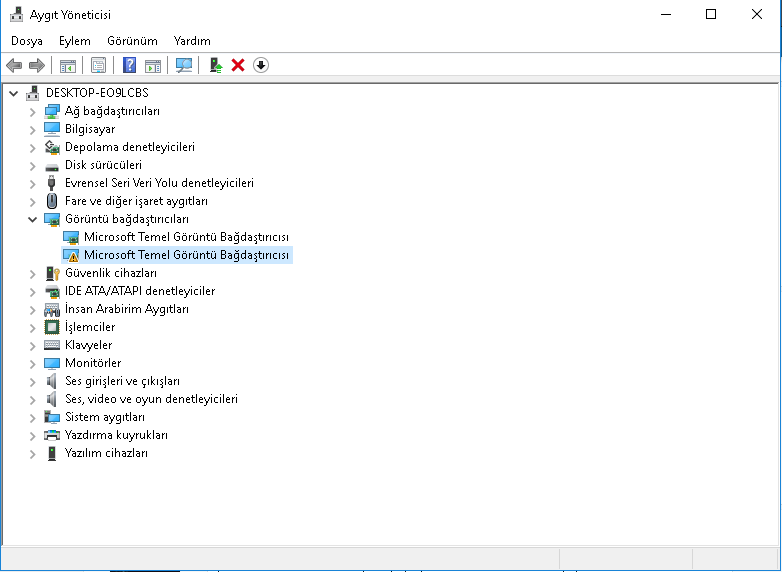Open the Properties toolbar icon
Image resolution: width=782 pixels, height=572 pixels.
98,65
